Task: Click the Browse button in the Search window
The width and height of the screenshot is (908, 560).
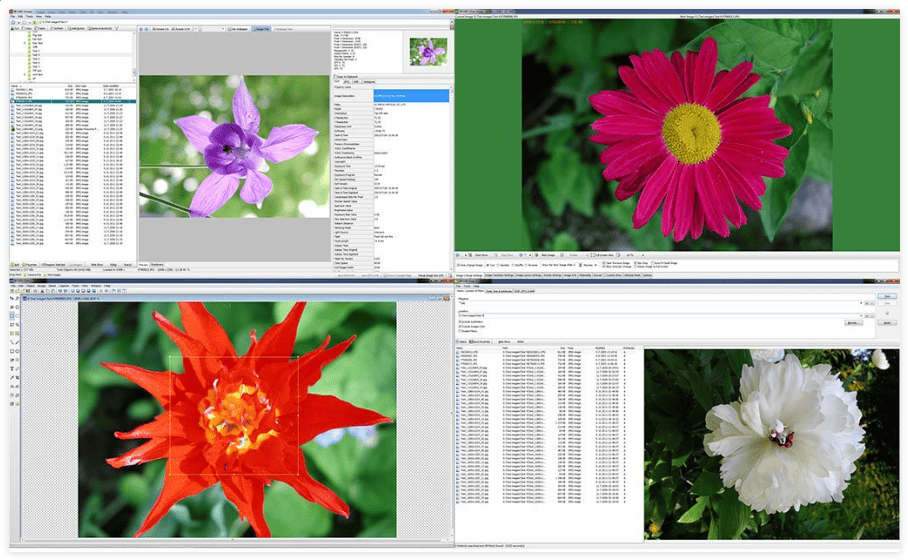Action: [854, 323]
